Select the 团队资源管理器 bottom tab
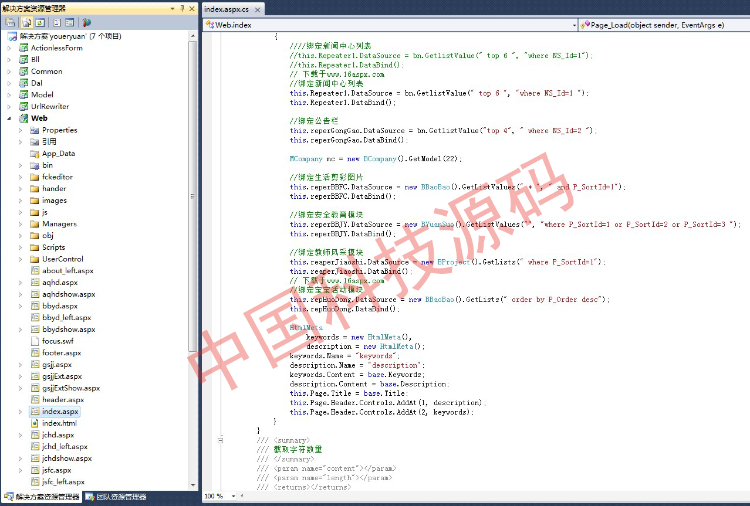Screen dimensions: 750x506 pyautogui.click(x=116, y=497)
